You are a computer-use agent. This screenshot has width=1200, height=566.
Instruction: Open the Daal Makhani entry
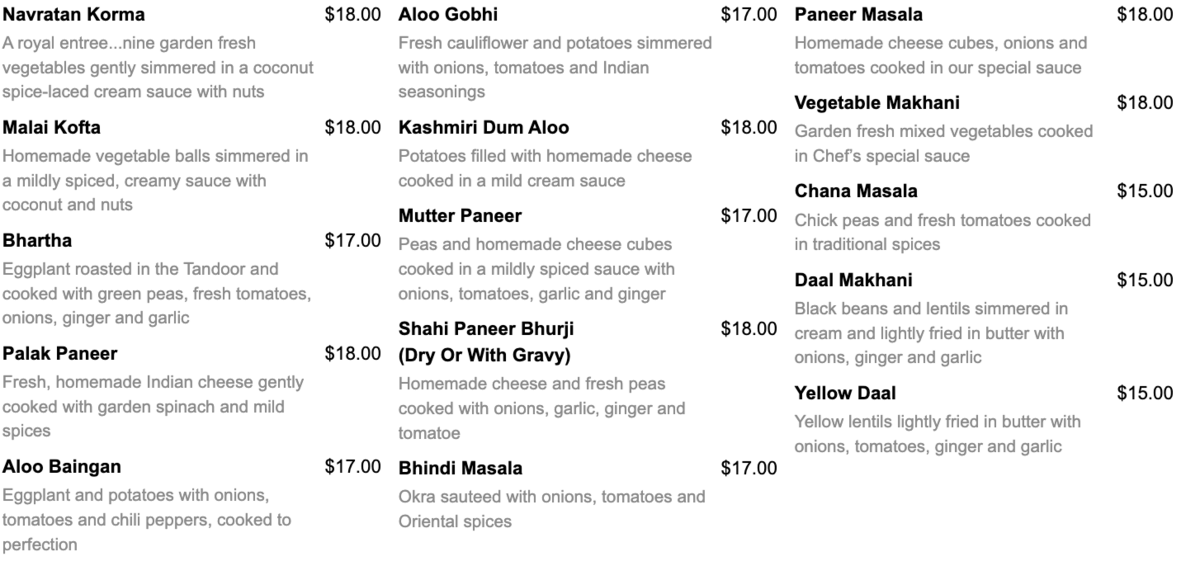coord(853,280)
